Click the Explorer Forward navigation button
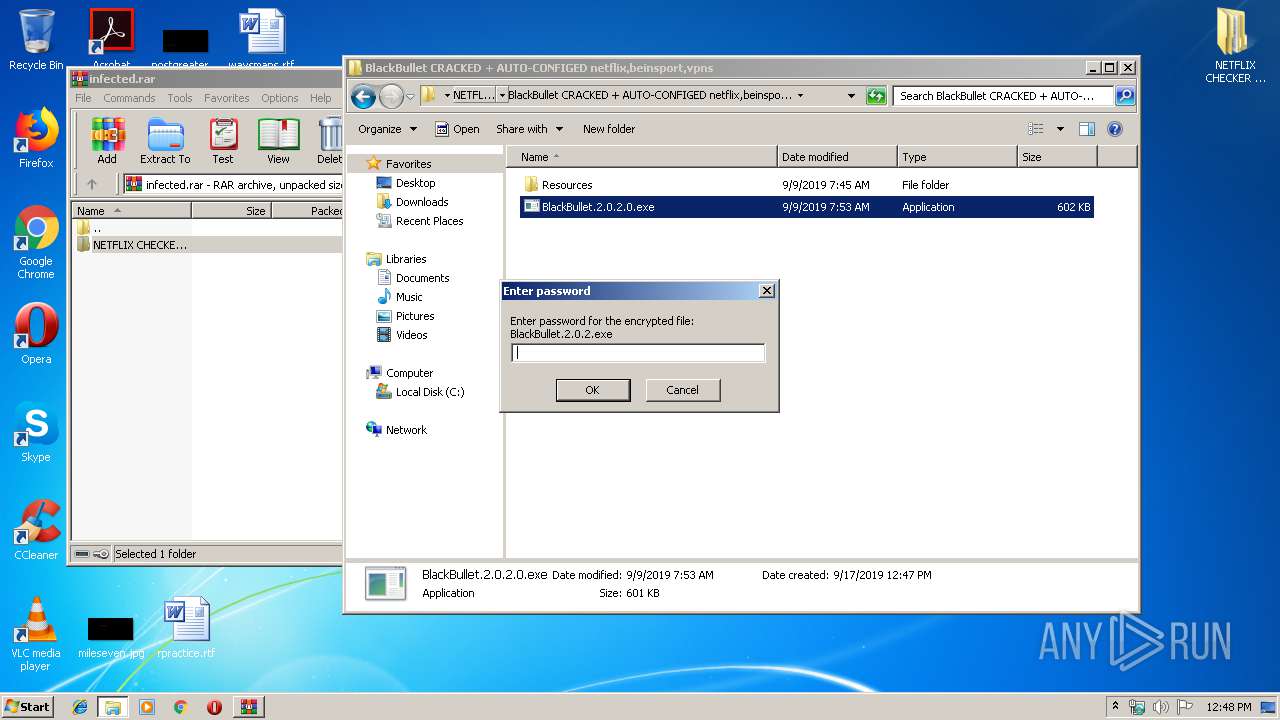Viewport: 1280px width, 720px height. coord(391,96)
